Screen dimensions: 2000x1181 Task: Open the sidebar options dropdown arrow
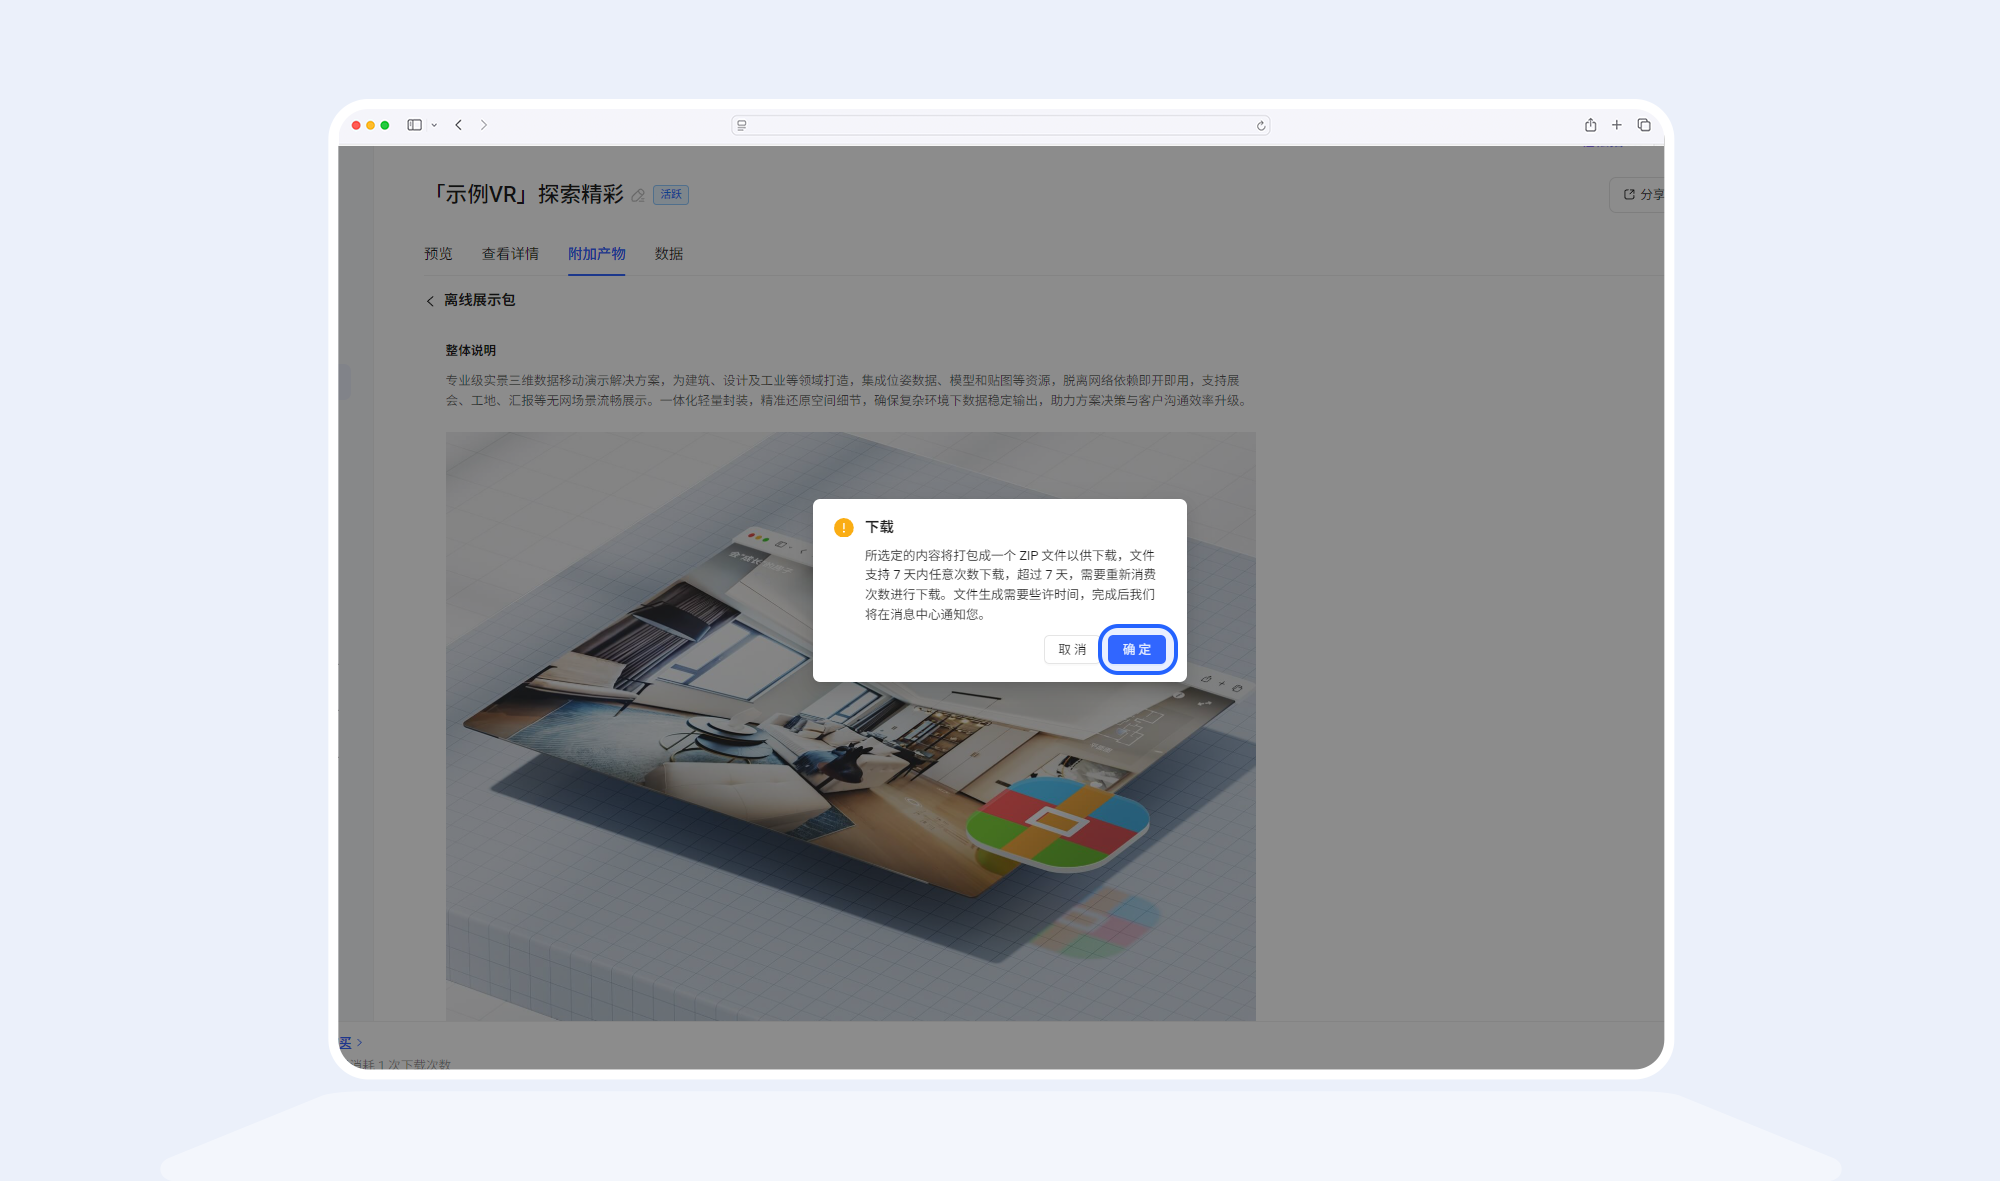coord(434,125)
